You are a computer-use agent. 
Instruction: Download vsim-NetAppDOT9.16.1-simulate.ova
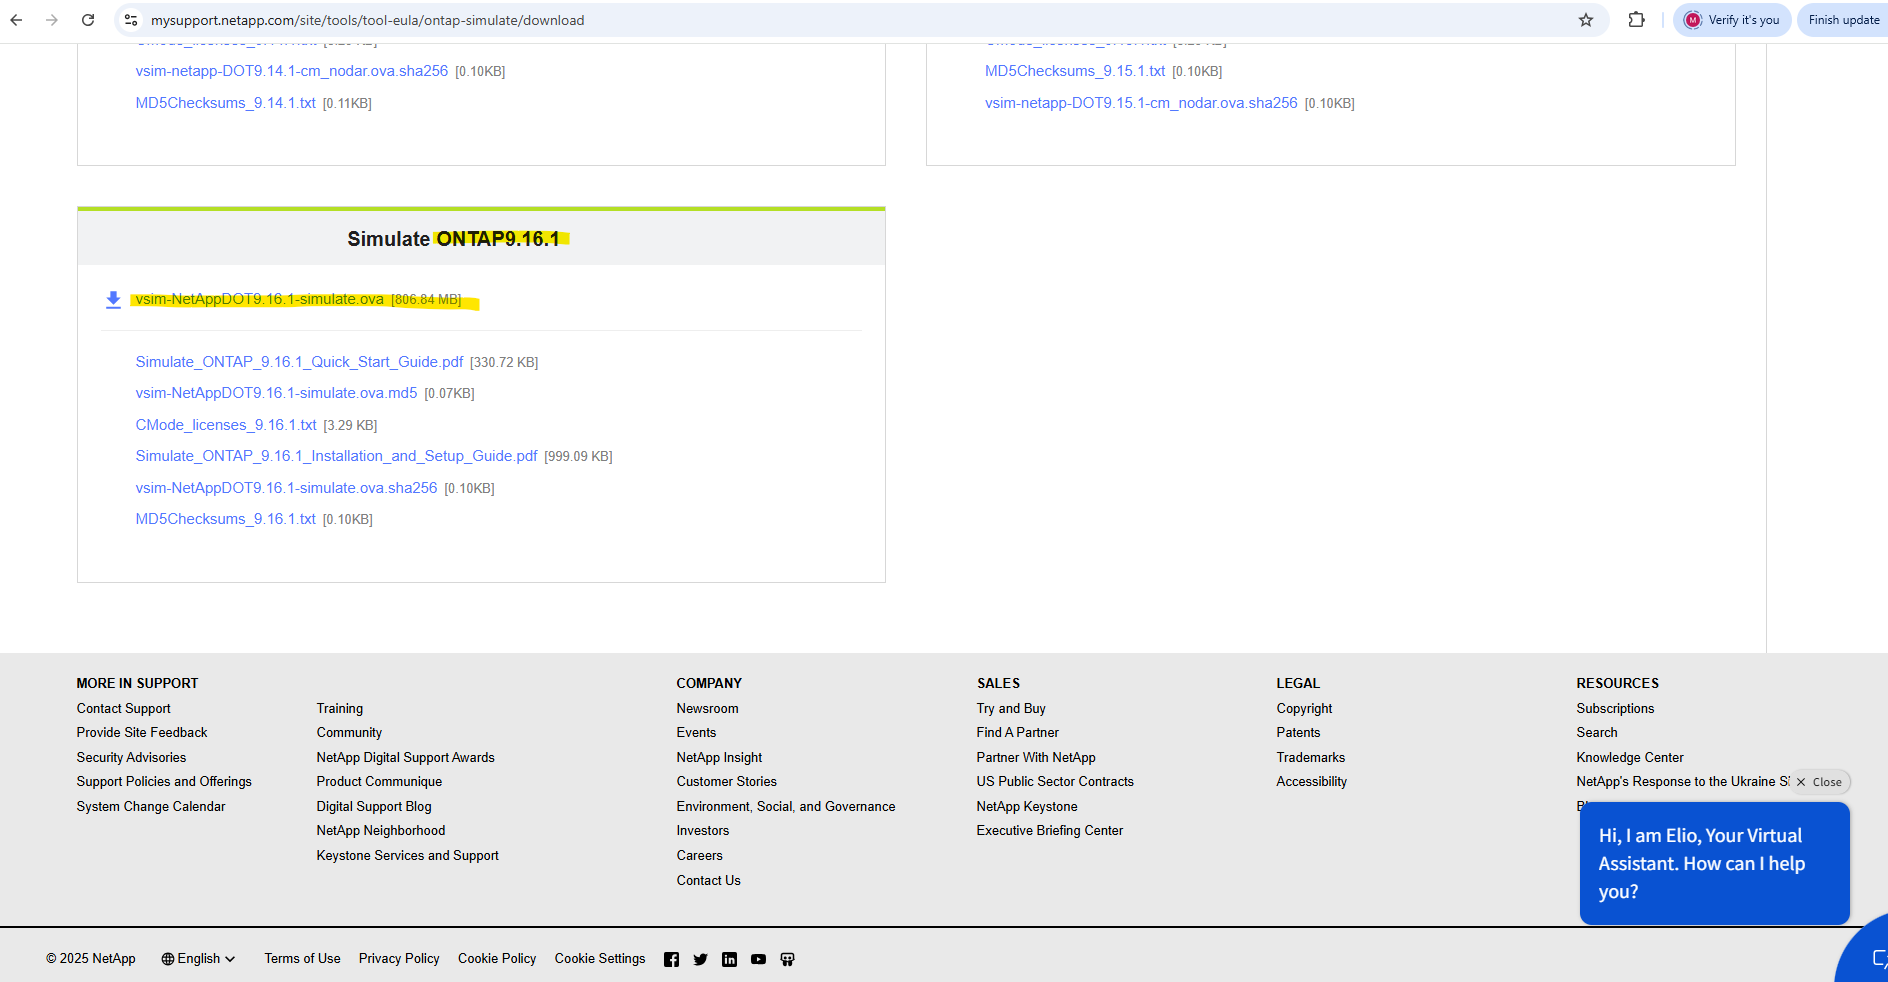[x=259, y=299]
